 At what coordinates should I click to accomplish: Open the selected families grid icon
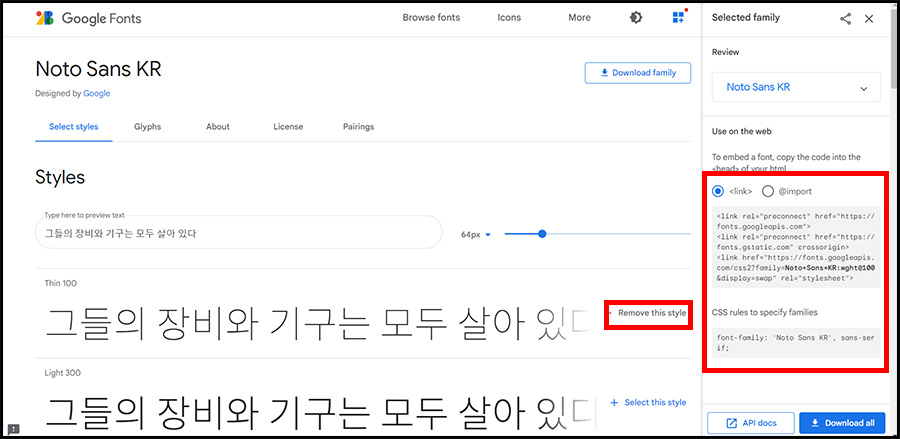click(x=679, y=18)
